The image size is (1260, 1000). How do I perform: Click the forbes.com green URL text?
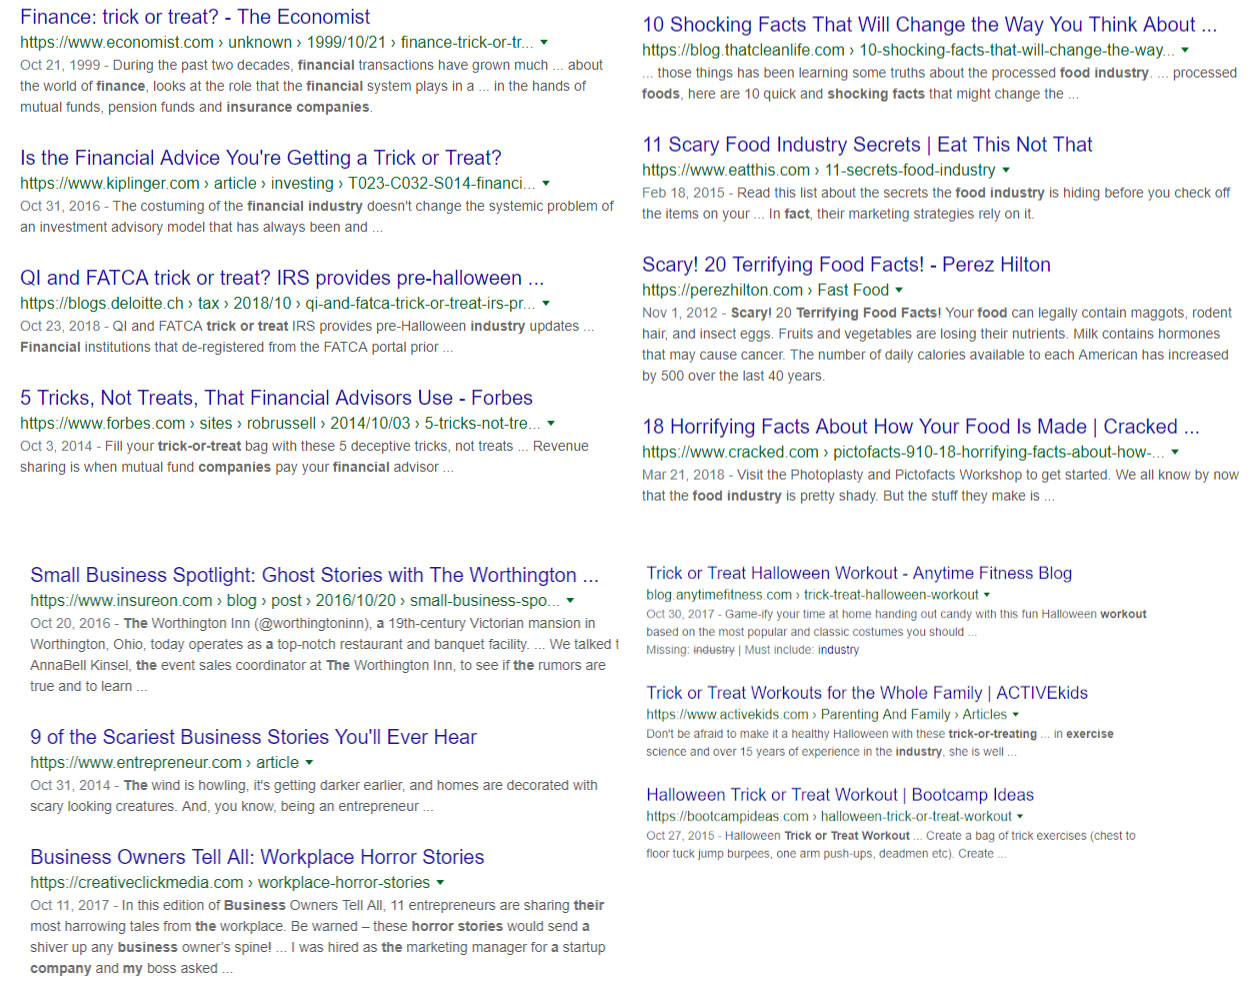click(280, 424)
